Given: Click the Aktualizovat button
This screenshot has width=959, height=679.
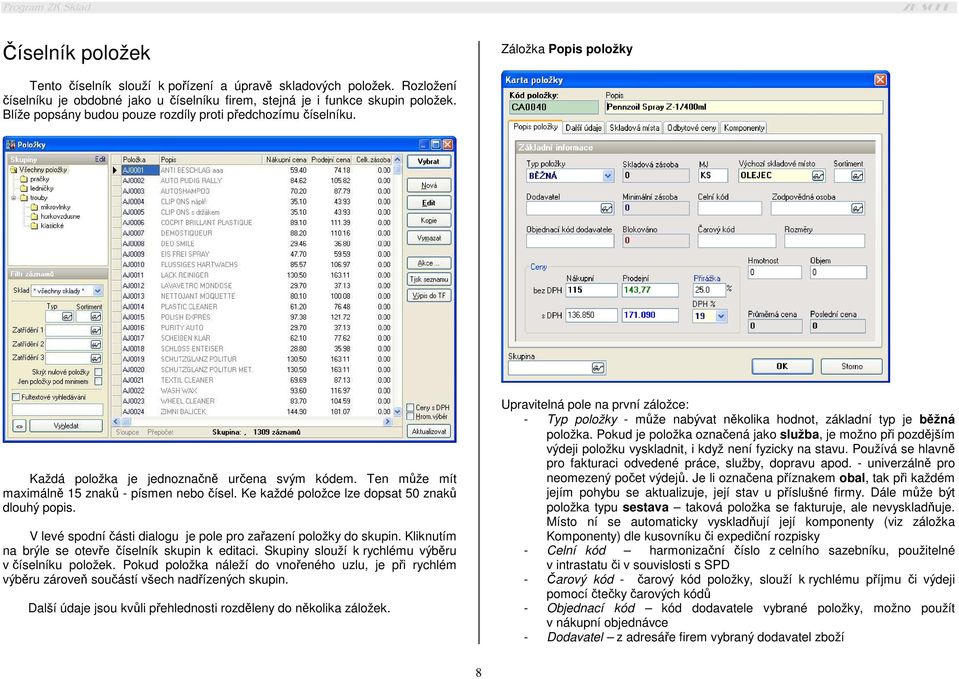Looking at the screenshot, I should pyautogui.click(x=429, y=431).
